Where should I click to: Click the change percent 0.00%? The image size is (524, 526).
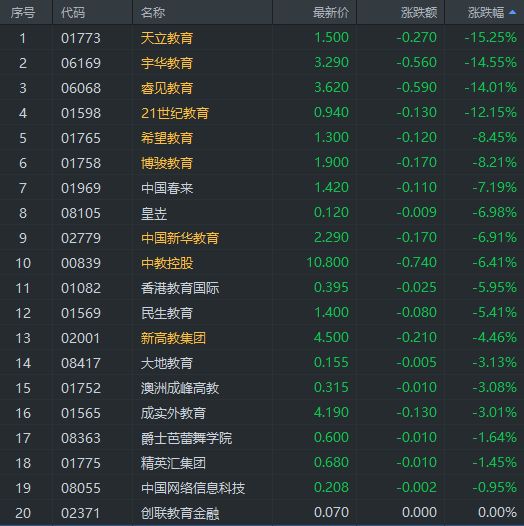coord(497,513)
